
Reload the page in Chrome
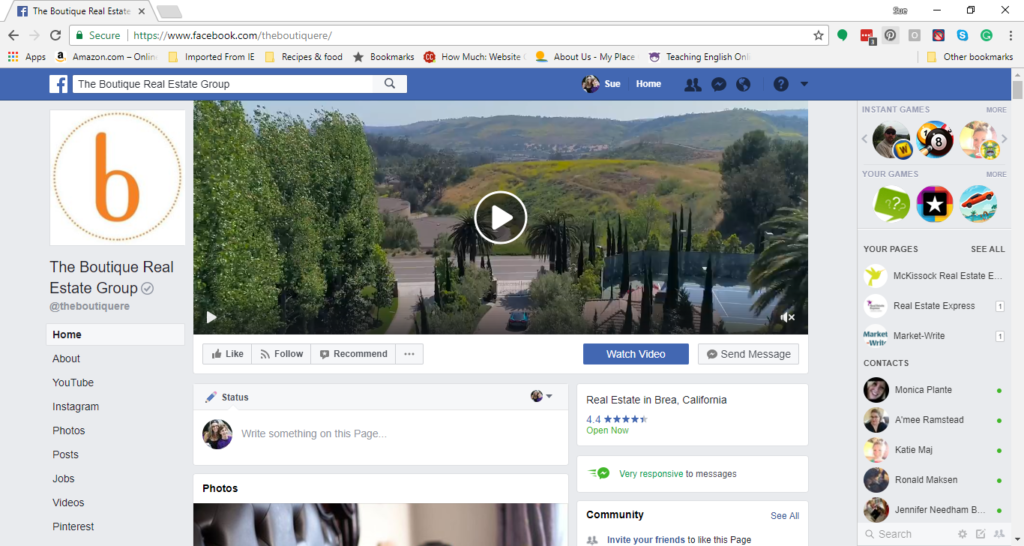coord(56,35)
